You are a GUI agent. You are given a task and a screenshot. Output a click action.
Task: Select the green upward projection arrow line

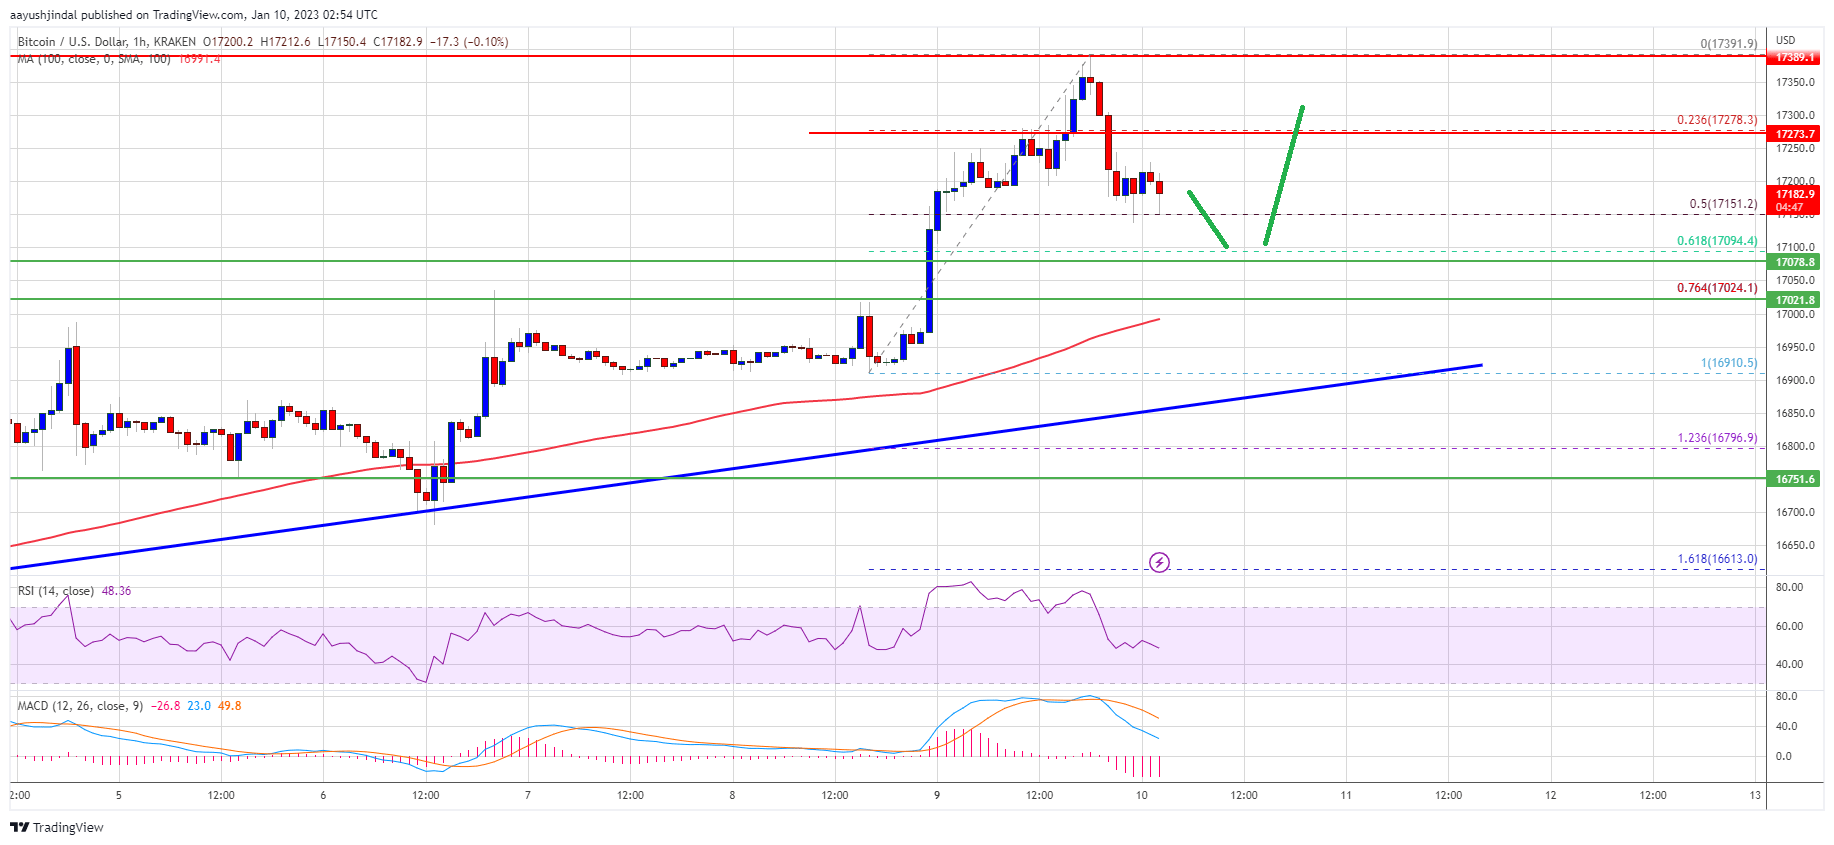click(x=1283, y=175)
